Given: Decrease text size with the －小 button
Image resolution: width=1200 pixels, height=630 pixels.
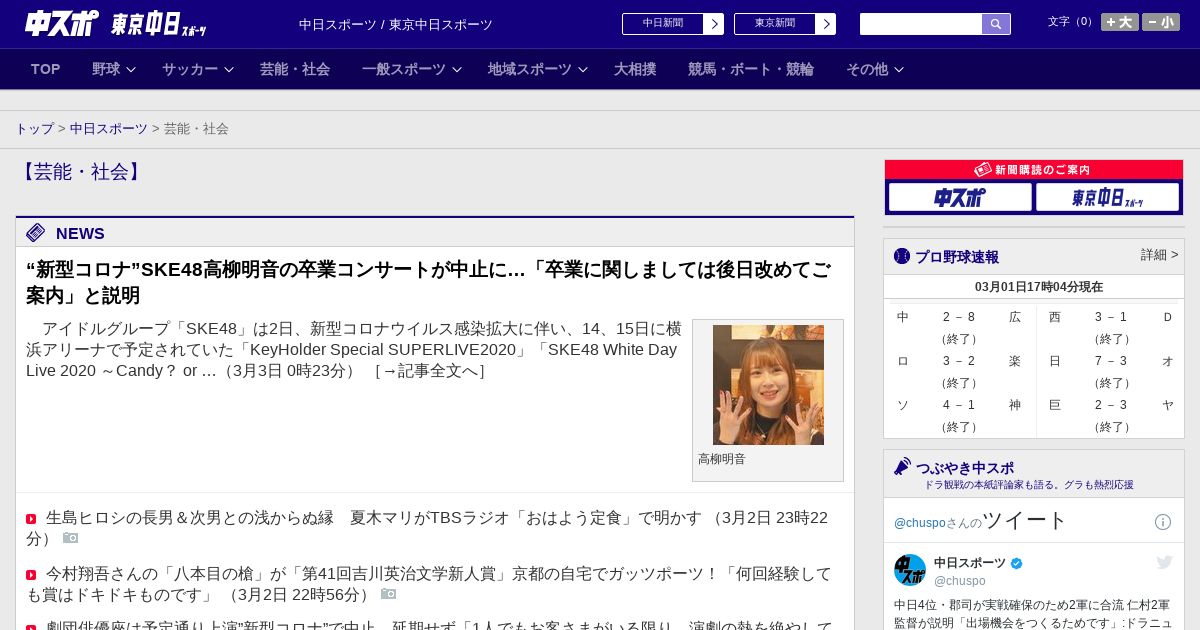Looking at the screenshot, I should pyautogui.click(x=1161, y=22).
